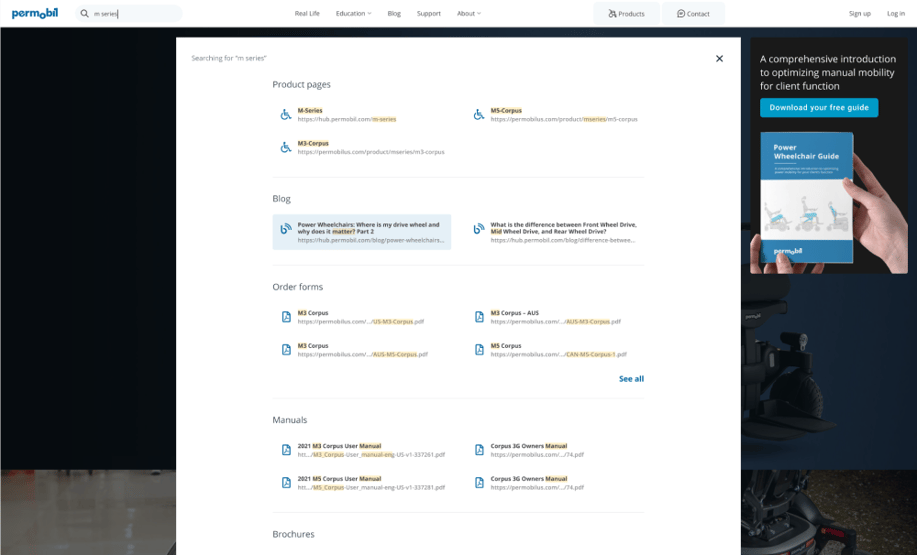
Task: Click the Contact button
Action: click(x=693, y=14)
